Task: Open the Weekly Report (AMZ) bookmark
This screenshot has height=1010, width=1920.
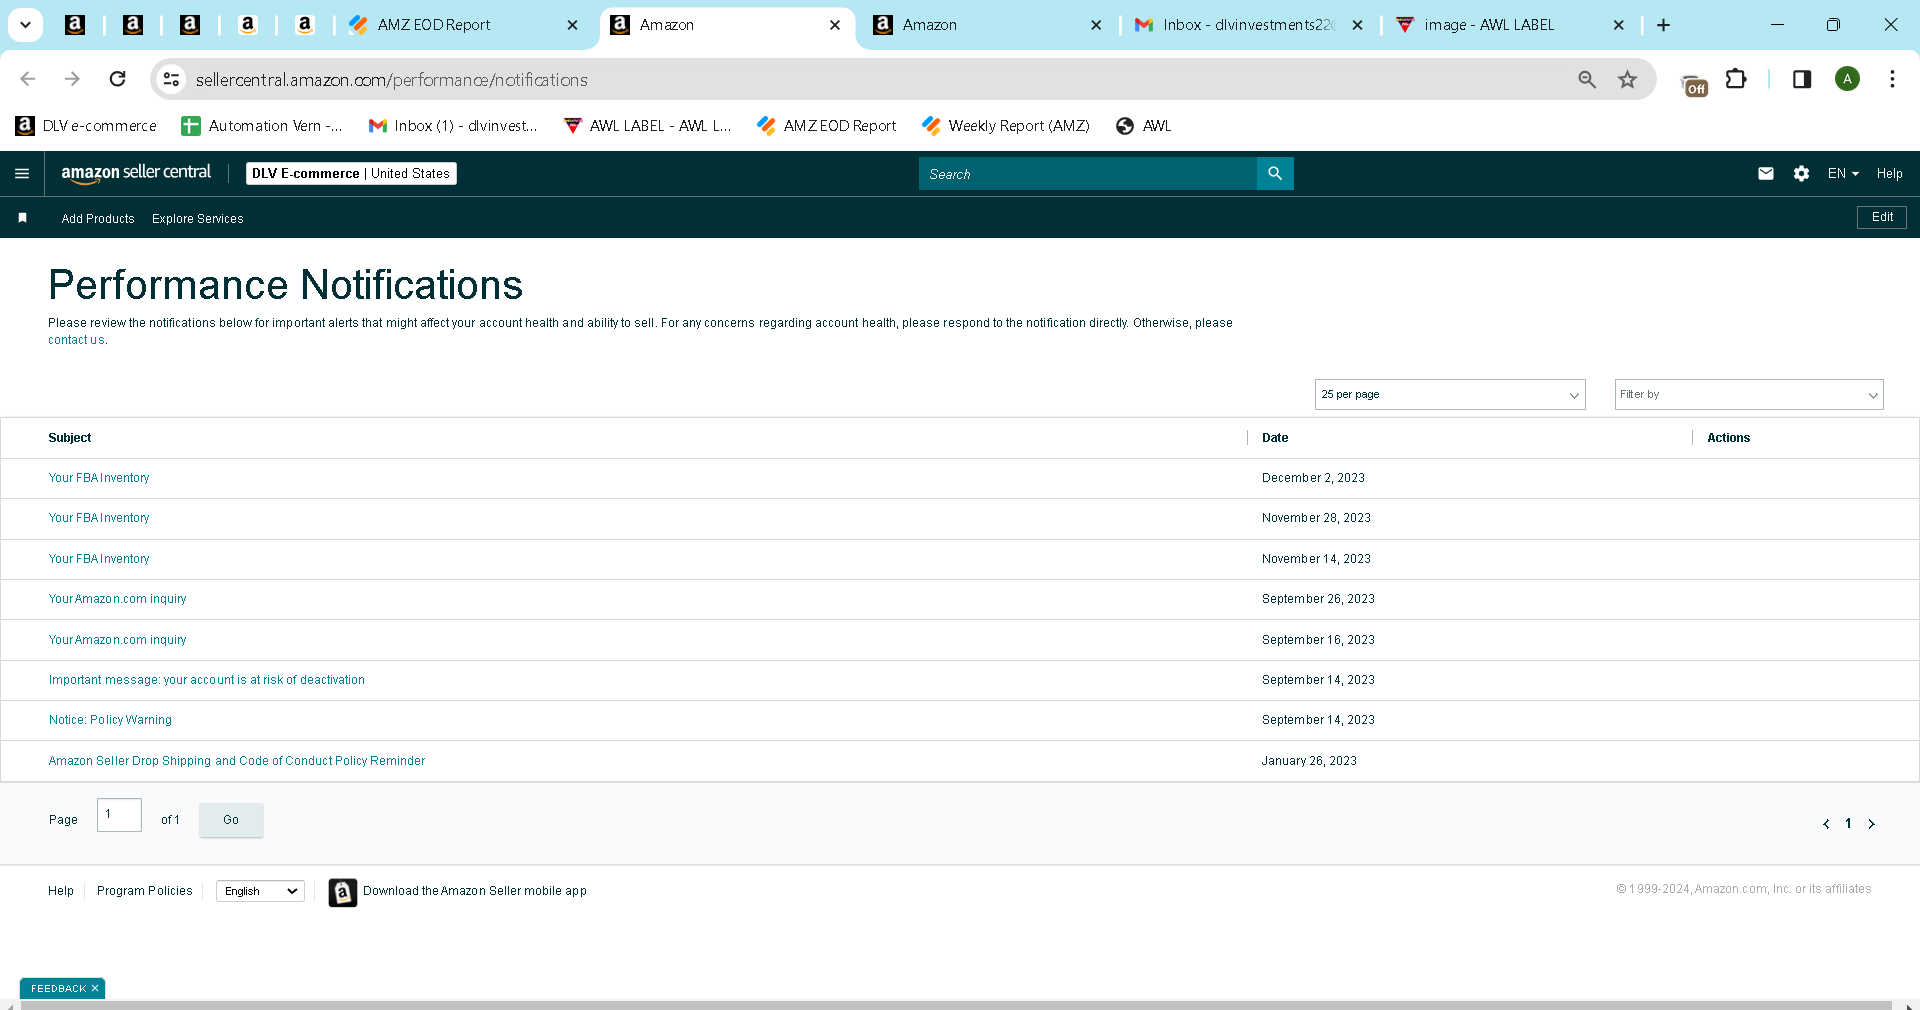Action: (x=1006, y=126)
